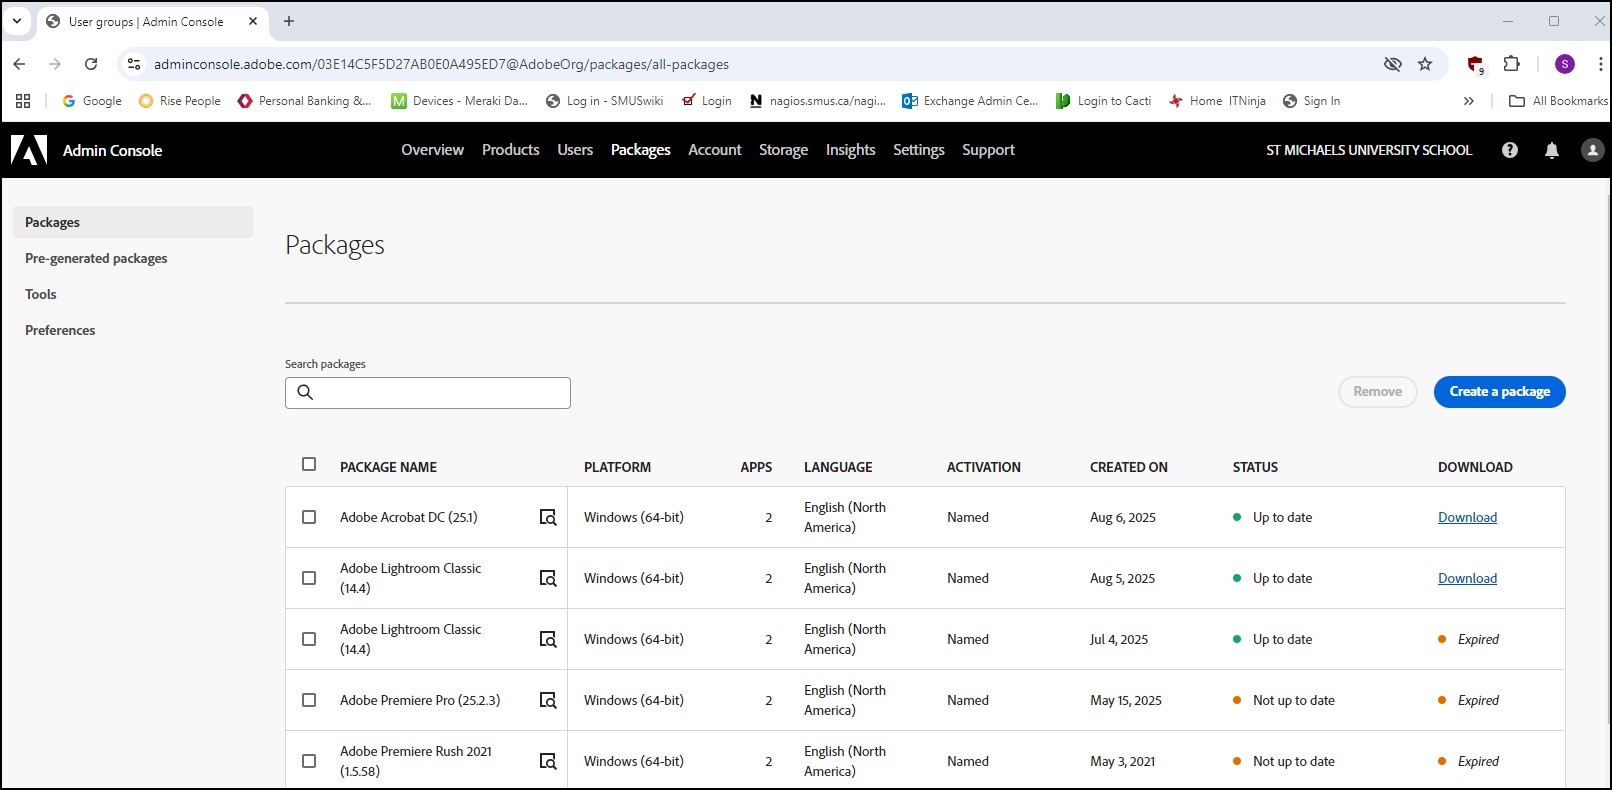
Task: Click the ST MICHAELS UNIVERSITY SCHOOL org name
Action: tap(1369, 150)
